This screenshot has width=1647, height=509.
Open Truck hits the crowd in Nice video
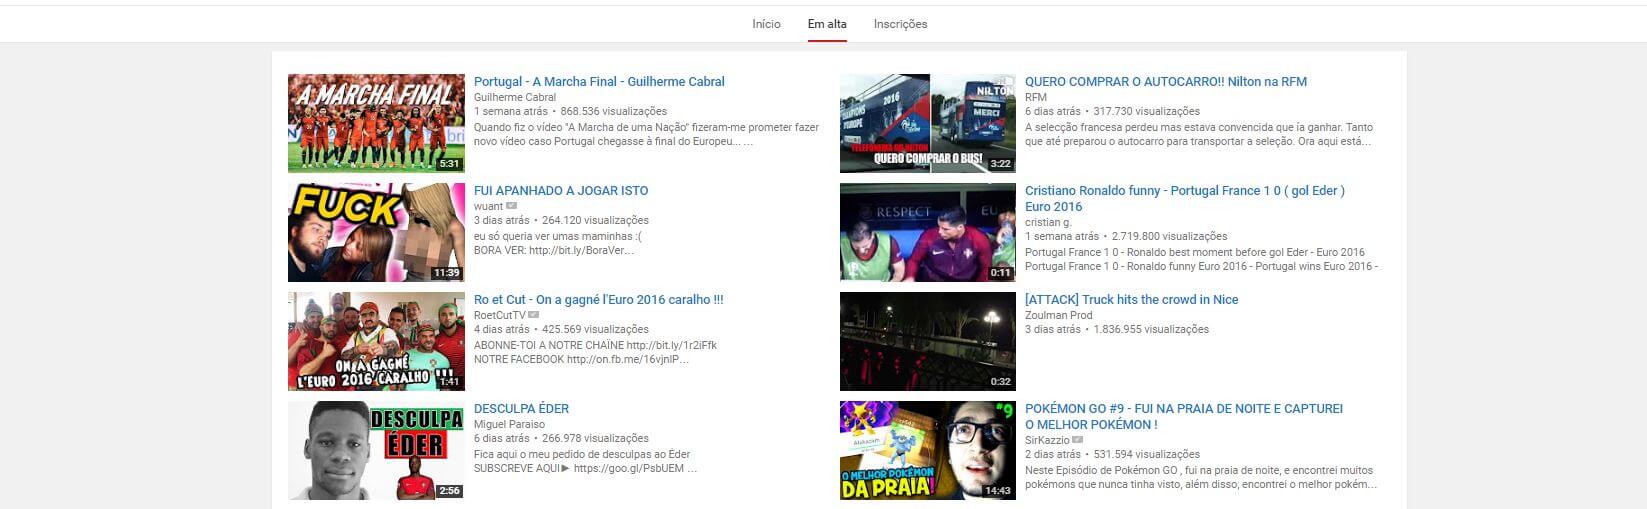[1131, 300]
